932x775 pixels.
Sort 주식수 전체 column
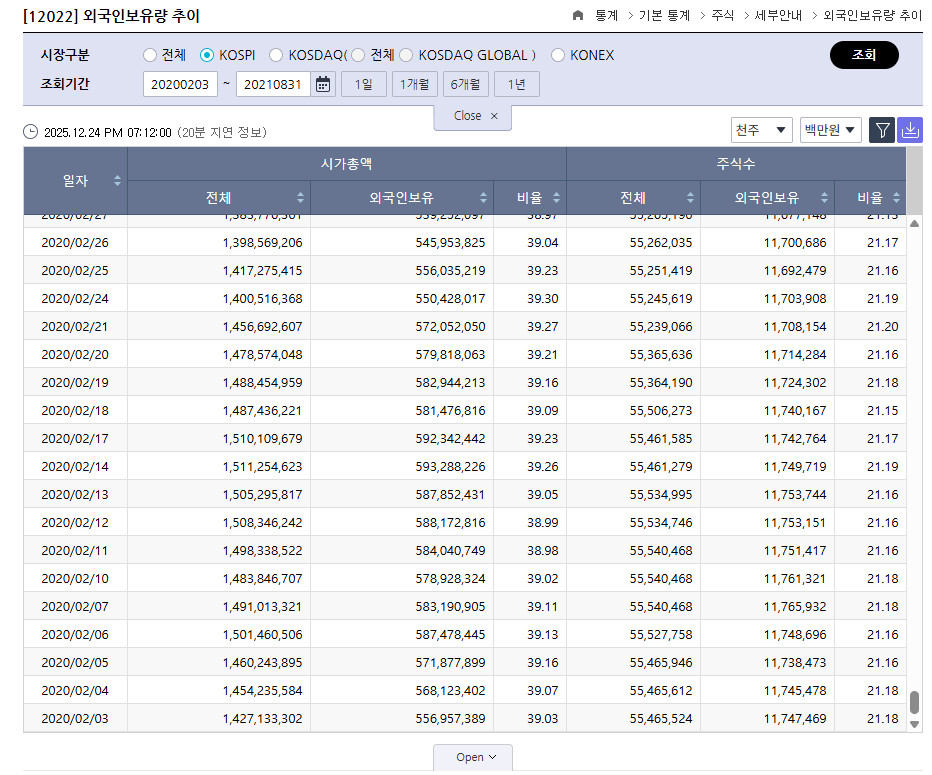tap(691, 198)
